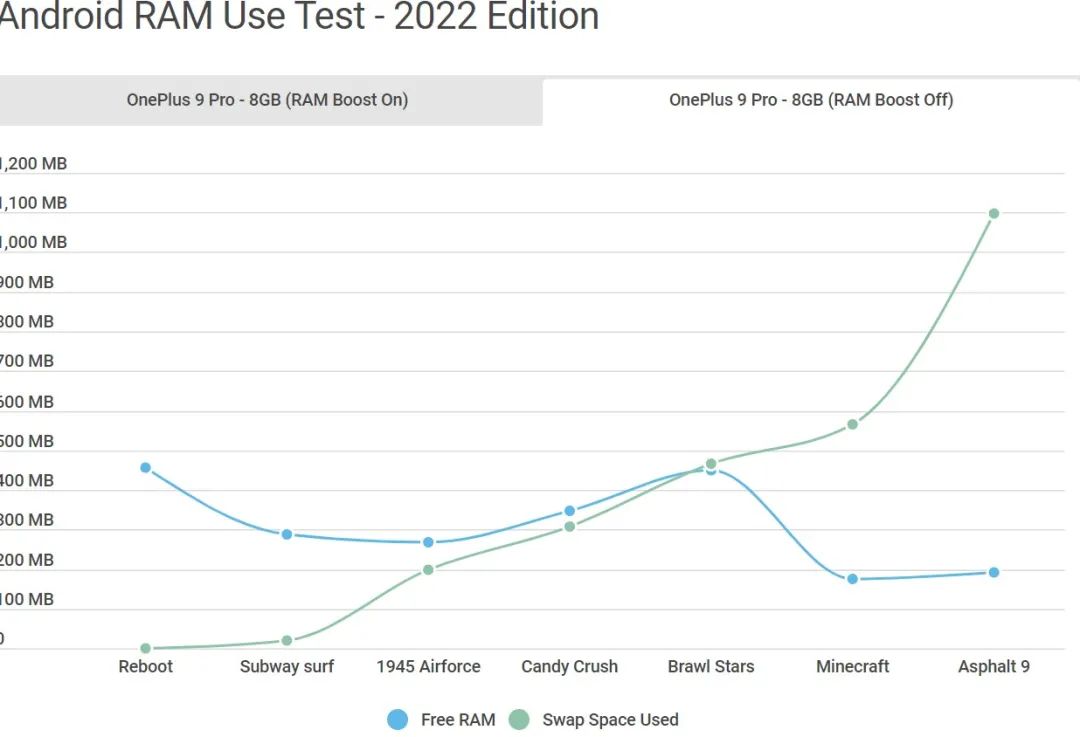Click the Free RAM point at Reboot

click(x=145, y=468)
